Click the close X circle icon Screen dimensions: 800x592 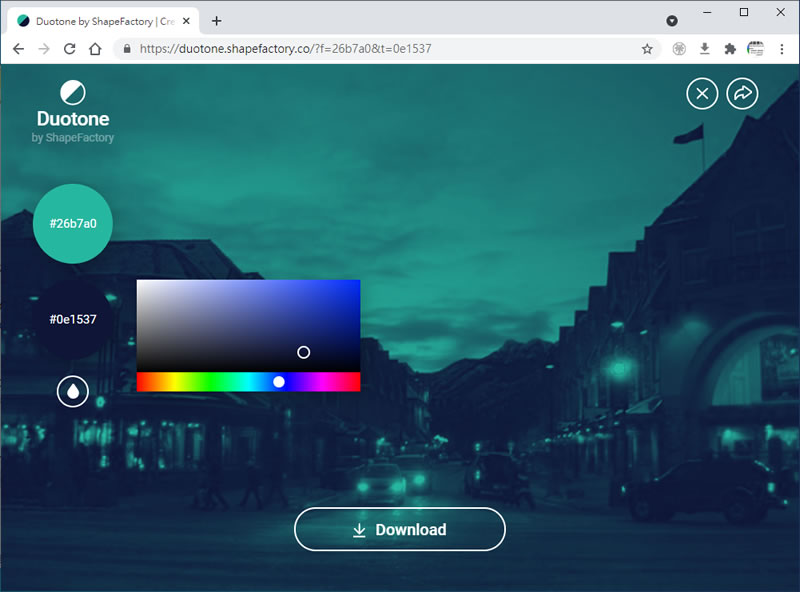pyautogui.click(x=702, y=94)
